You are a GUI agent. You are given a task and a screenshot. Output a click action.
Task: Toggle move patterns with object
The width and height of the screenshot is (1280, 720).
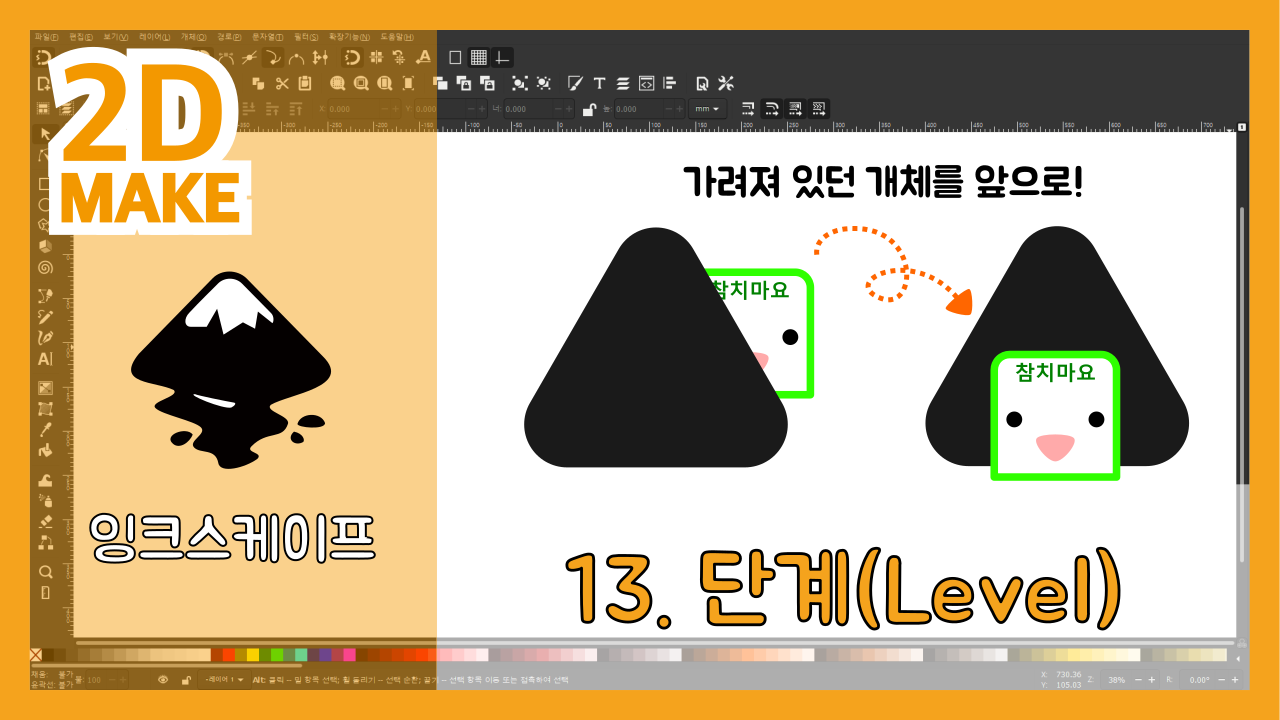(819, 108)
